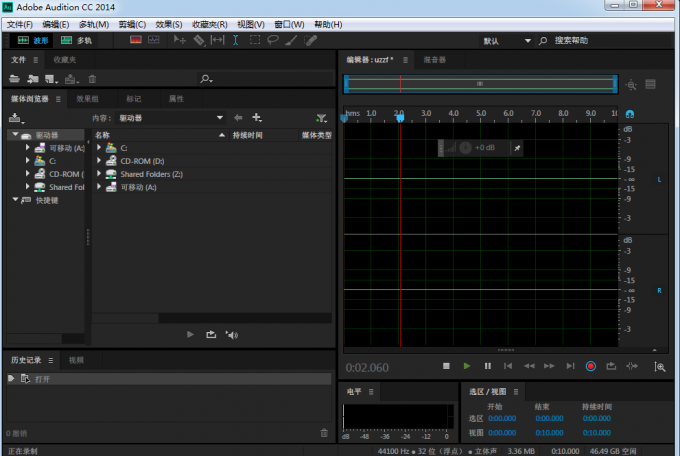Move playhead to previous marker
680x456 pixels.
pyautogui.click(x=508, y=366)
